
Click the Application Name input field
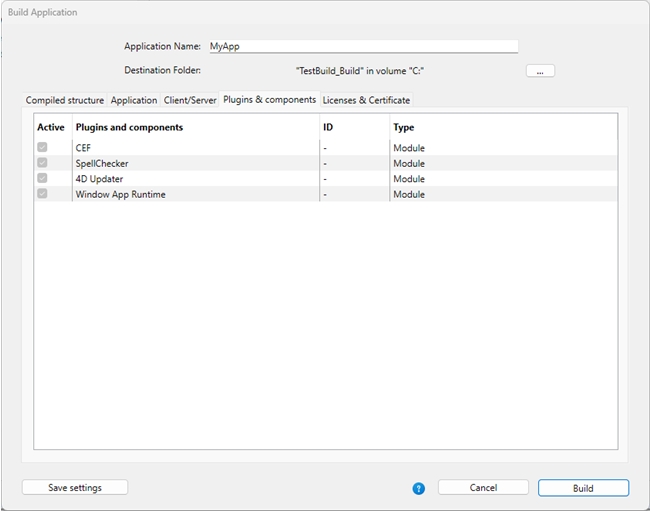(361, 46)
